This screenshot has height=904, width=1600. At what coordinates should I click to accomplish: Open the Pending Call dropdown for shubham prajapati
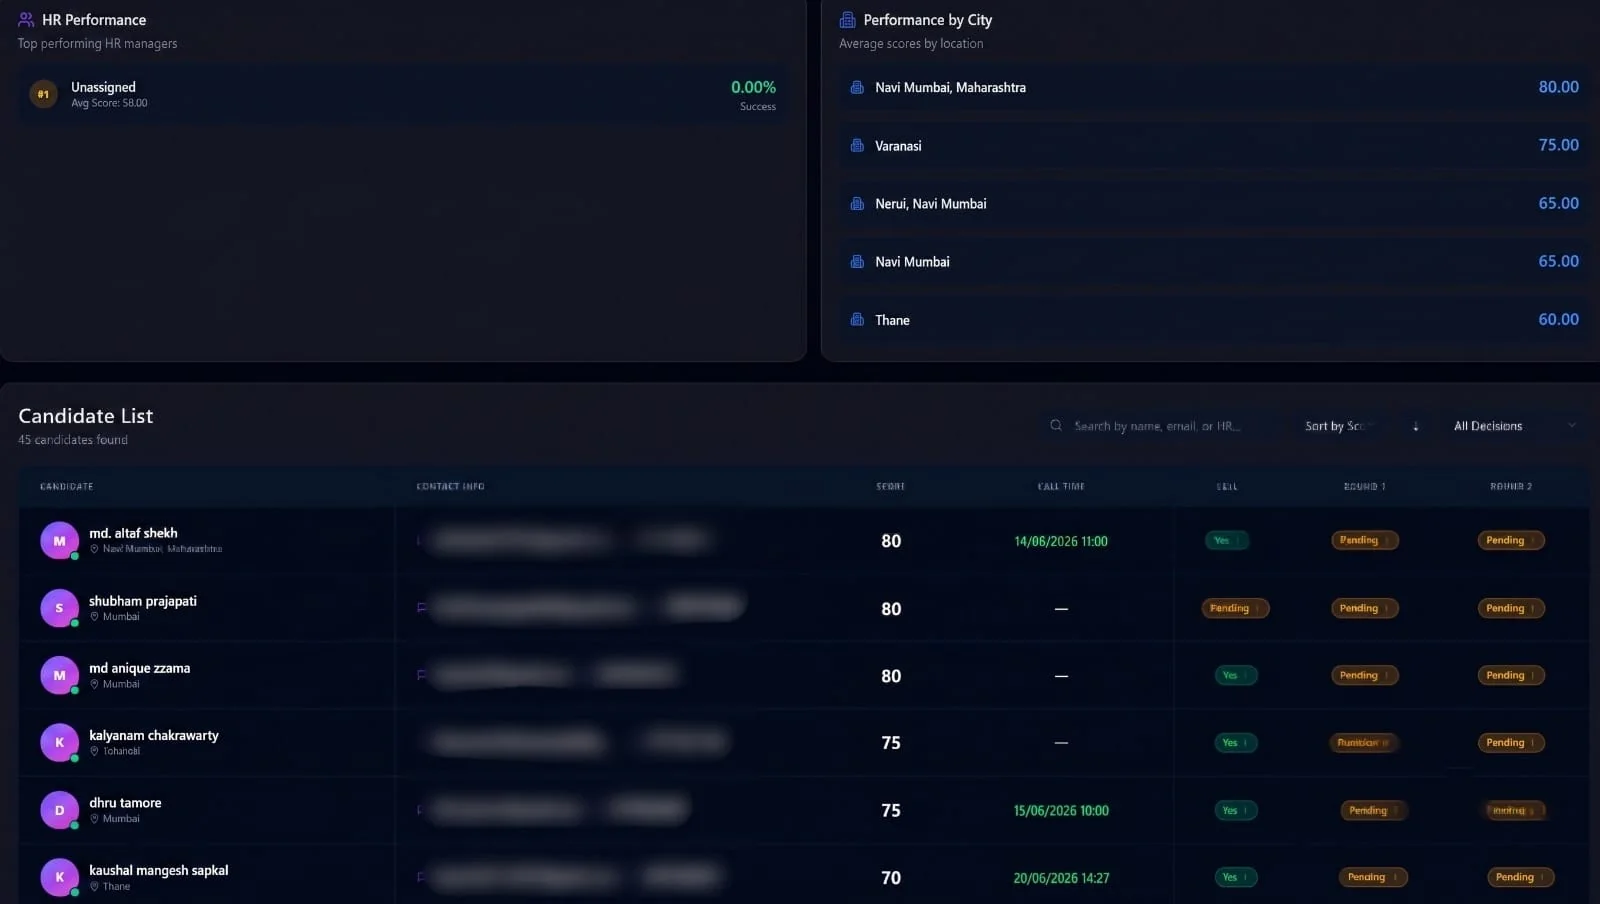click(x=1235, y=608)
